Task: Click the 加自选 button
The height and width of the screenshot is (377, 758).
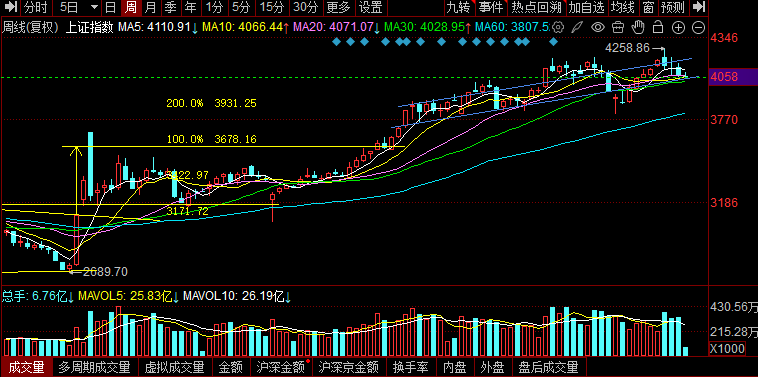Action: point(586,7)
